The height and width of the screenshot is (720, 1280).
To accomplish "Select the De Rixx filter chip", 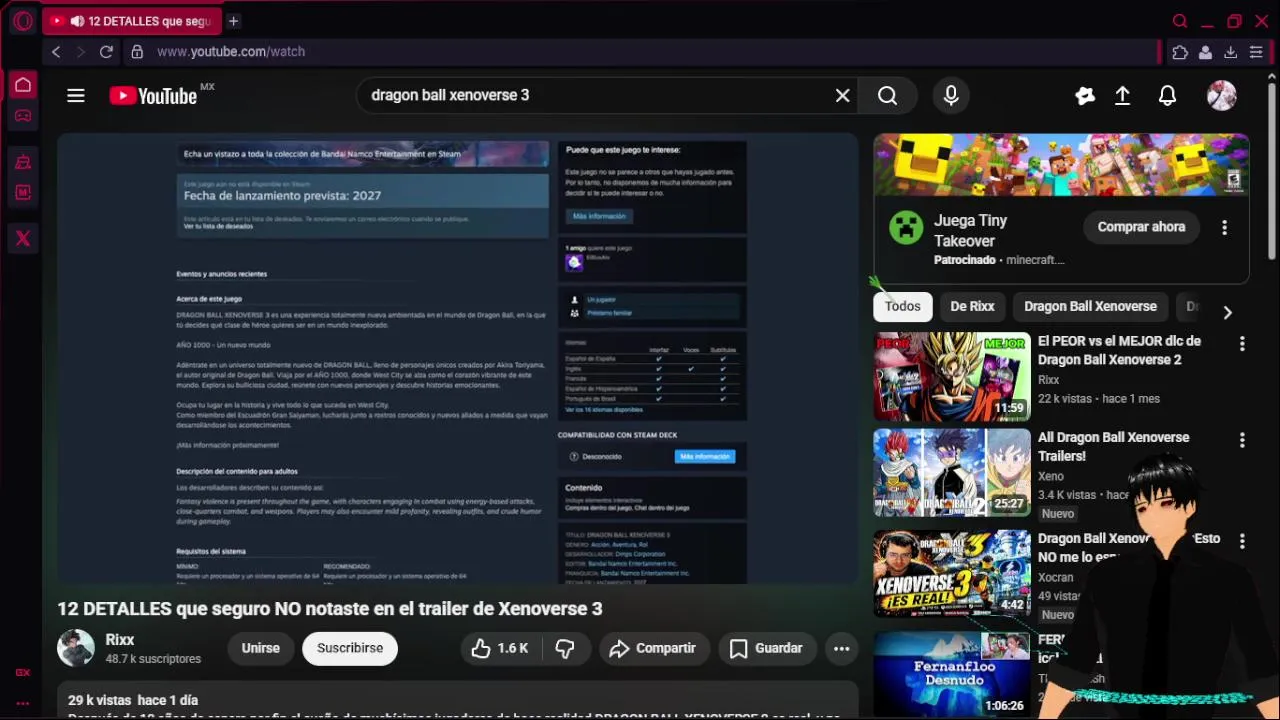I will (x=972, y=306).
